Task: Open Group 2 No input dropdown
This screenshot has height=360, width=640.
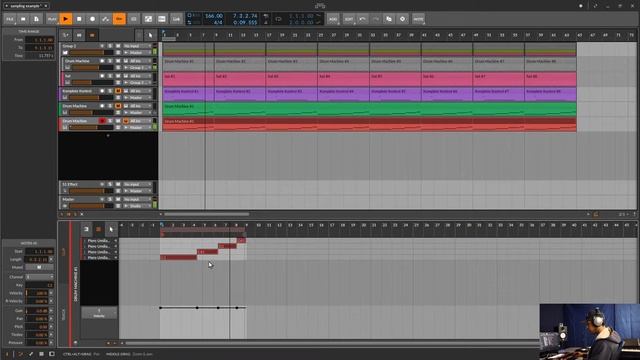Action: (x=138, y=46)
